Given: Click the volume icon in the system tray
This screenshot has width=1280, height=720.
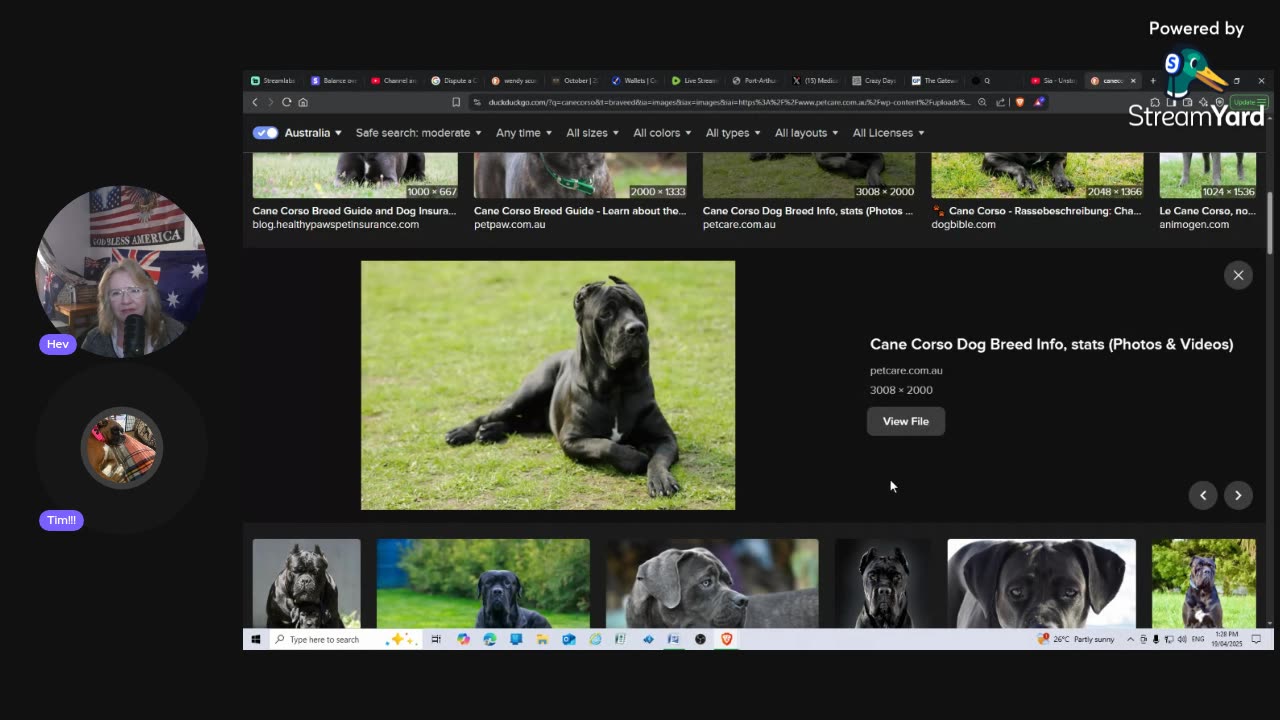Looking at the screenshot, I should tap(1182, 639).
